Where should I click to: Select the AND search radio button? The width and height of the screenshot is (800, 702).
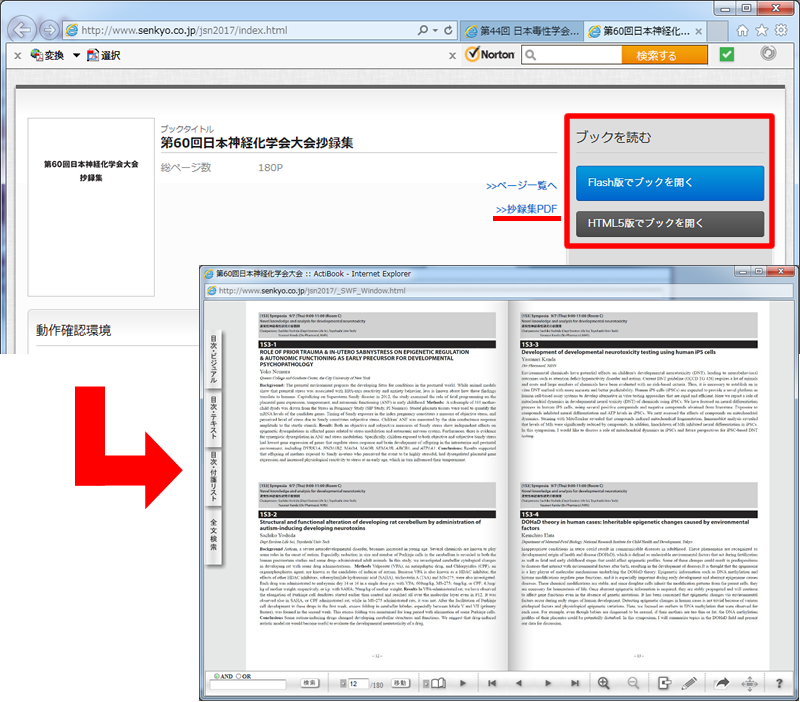pos(216,676)
